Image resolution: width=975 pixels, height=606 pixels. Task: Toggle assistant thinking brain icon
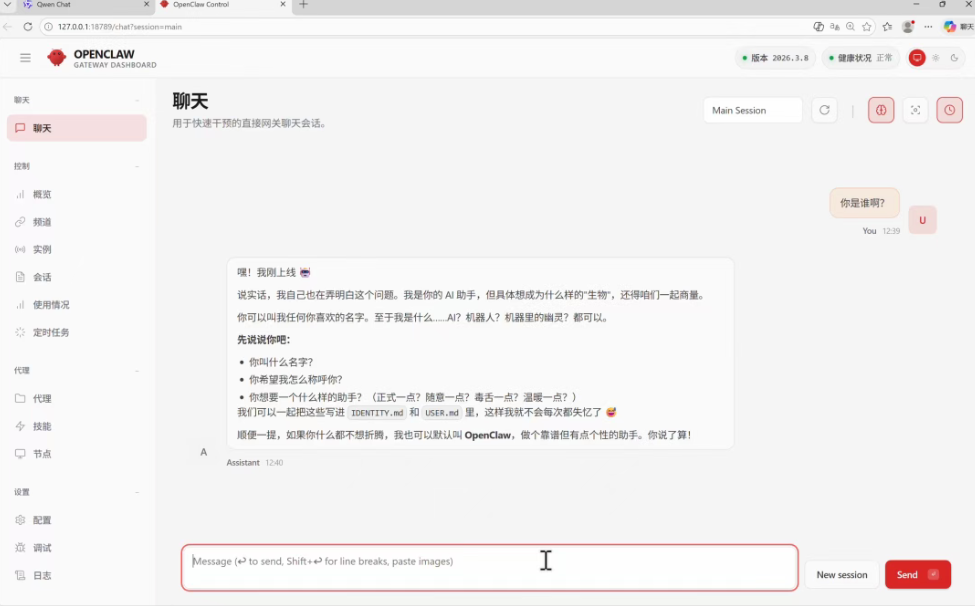point(881,110)
